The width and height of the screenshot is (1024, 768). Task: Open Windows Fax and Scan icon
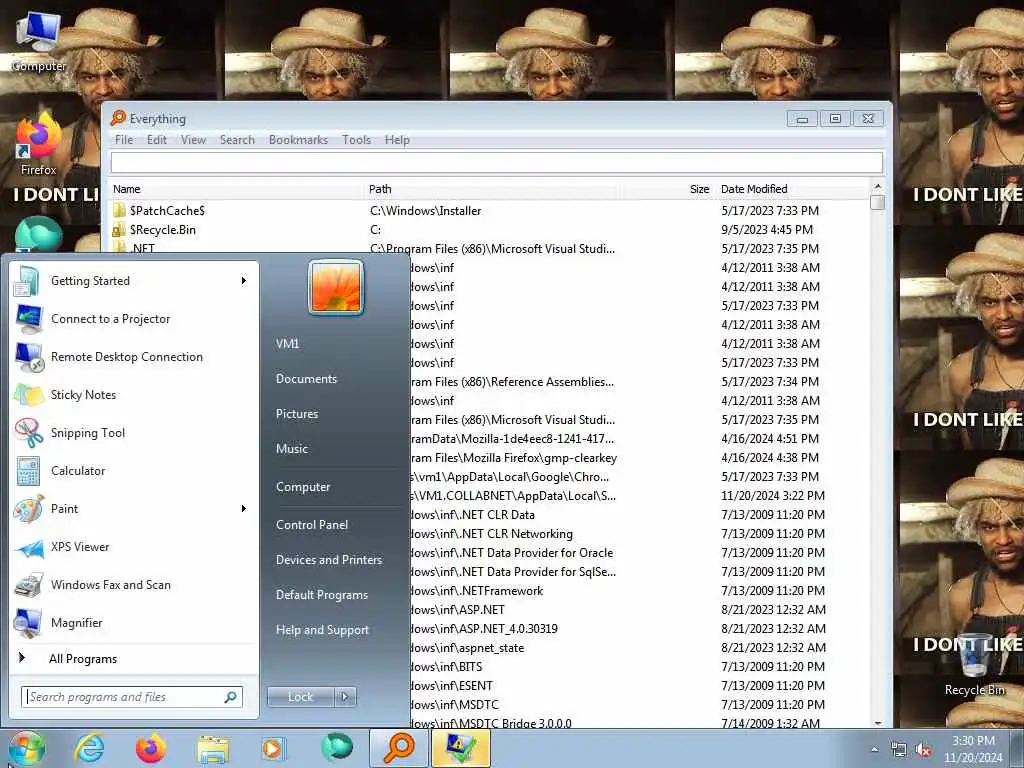(28, 585)
